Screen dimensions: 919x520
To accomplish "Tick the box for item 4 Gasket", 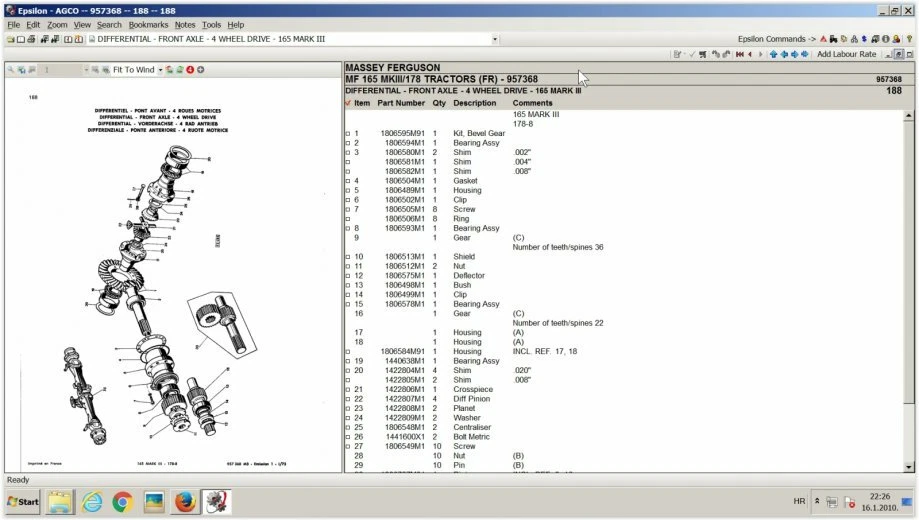I will (348, 181).
